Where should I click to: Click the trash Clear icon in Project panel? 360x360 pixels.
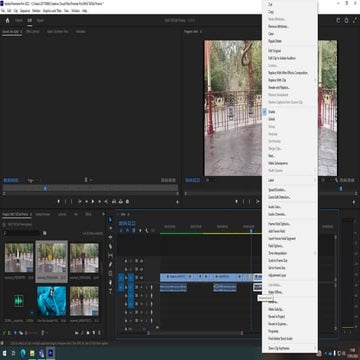[99, 333]
